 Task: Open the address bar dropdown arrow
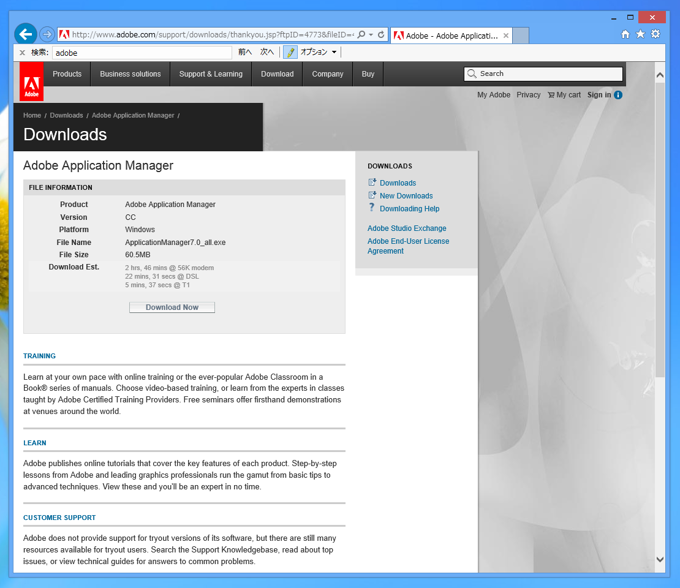[371, 35]
